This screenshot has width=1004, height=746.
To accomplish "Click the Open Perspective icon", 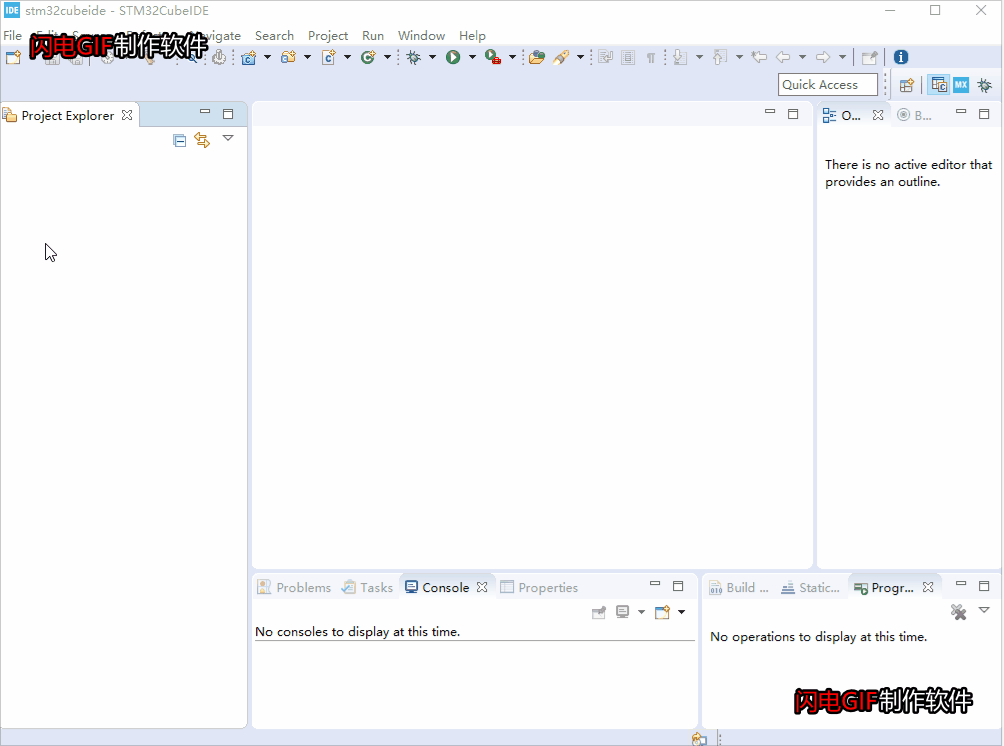I will tap(907, 85).
